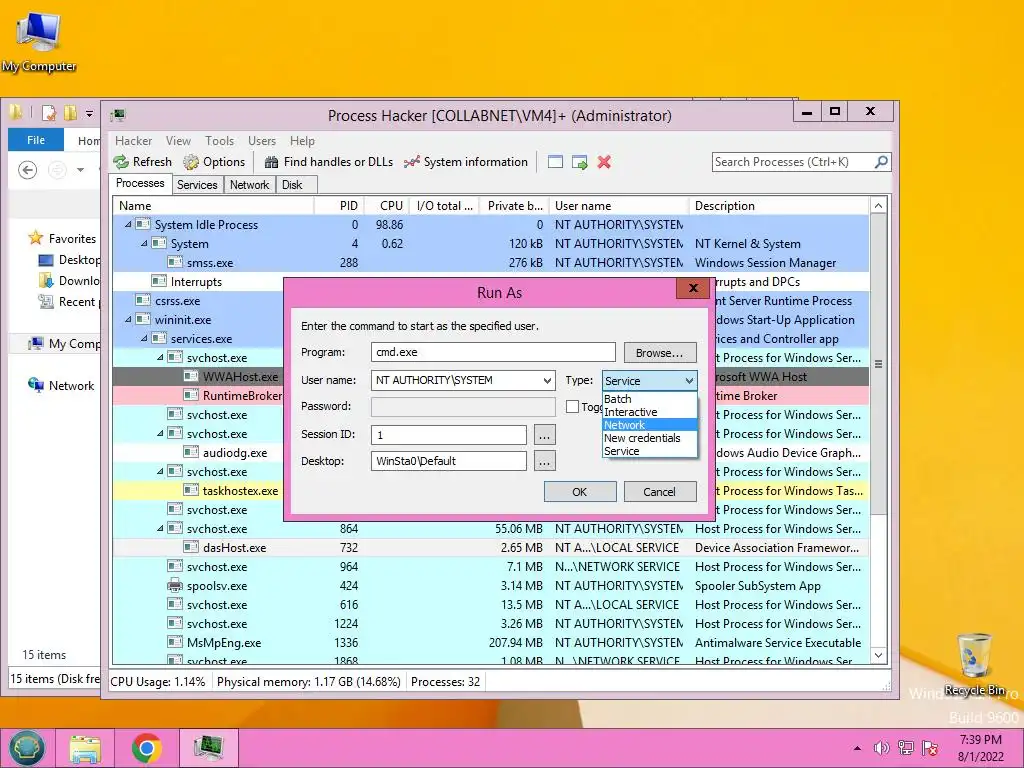
Task: Open File Explorer from the taskbar
Action: coord(85,748)
